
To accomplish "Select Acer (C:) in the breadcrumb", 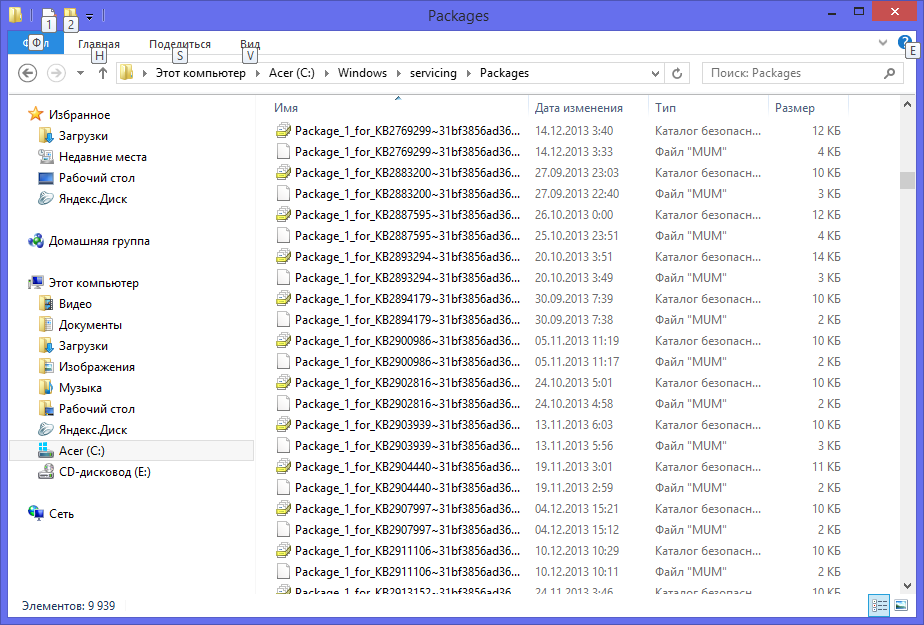I will tap(292, 73).
